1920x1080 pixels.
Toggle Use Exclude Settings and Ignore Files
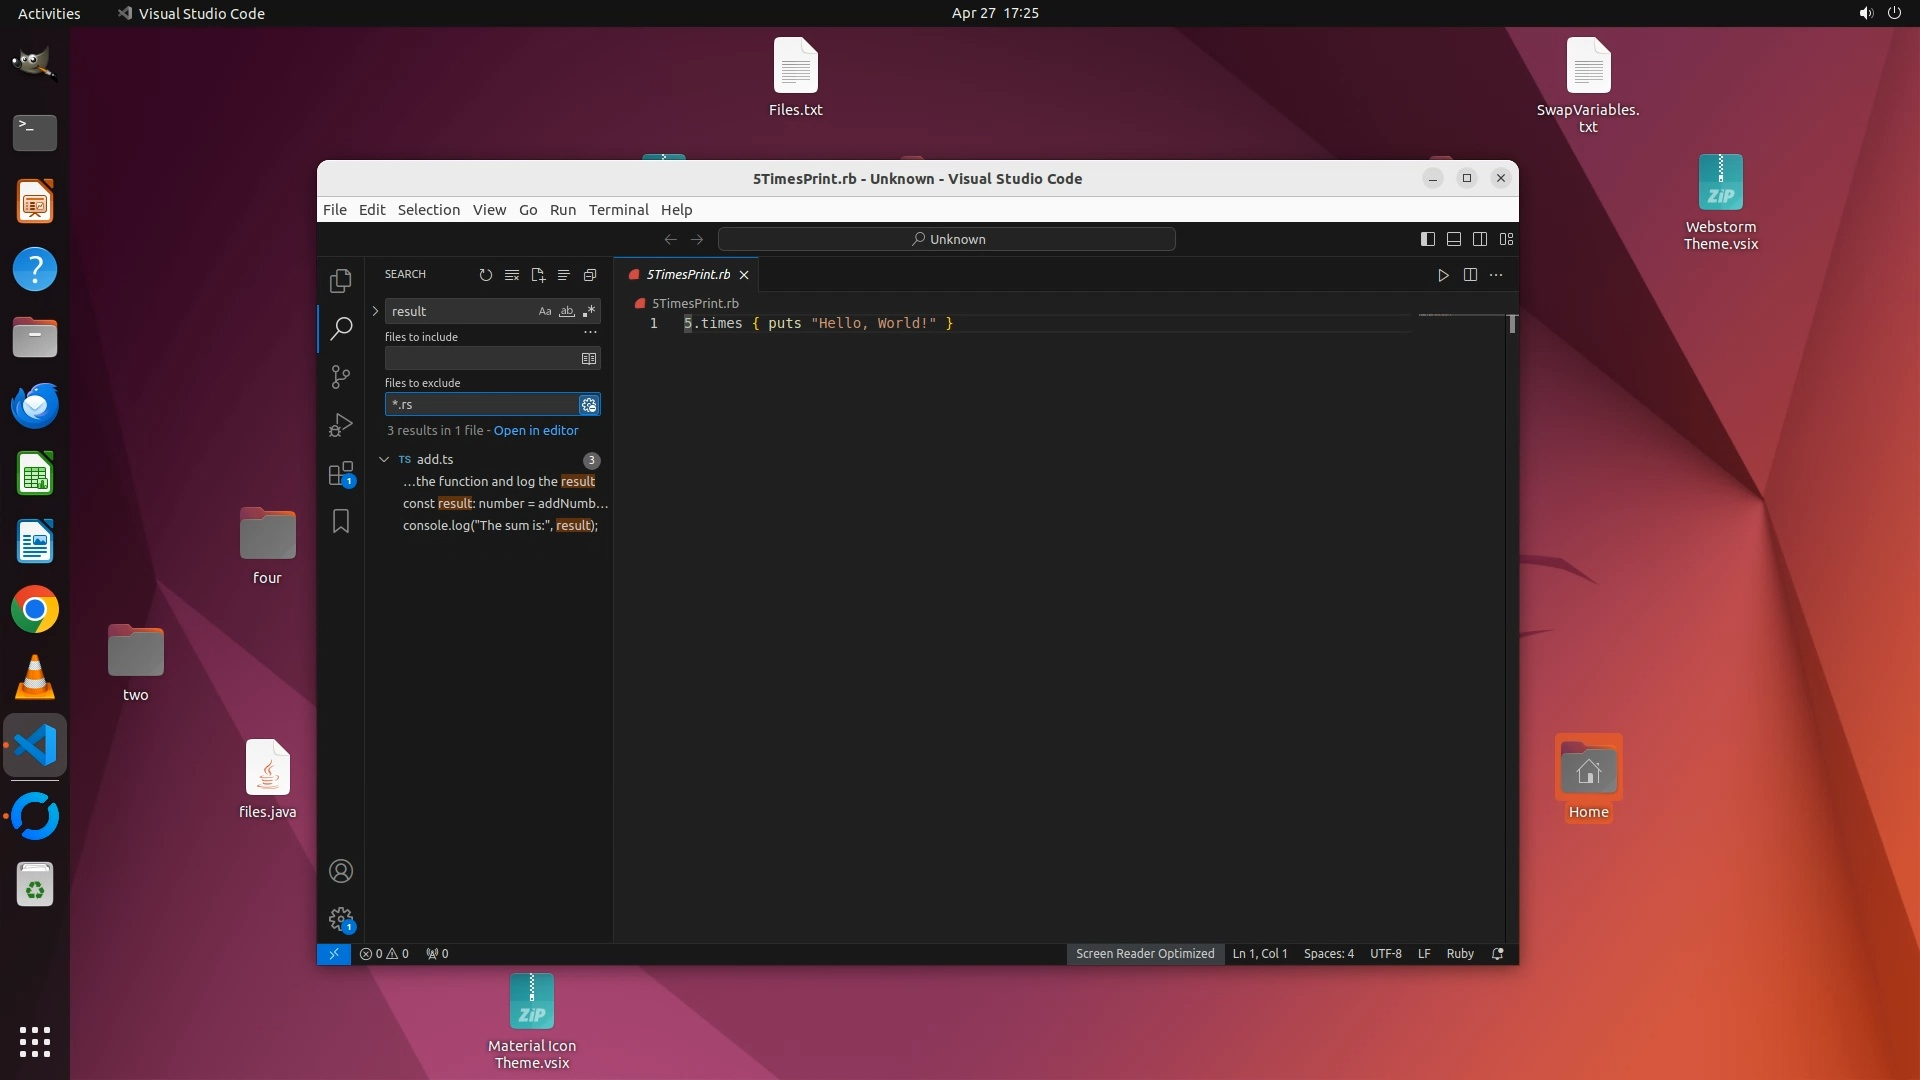(x=589, y=405)
